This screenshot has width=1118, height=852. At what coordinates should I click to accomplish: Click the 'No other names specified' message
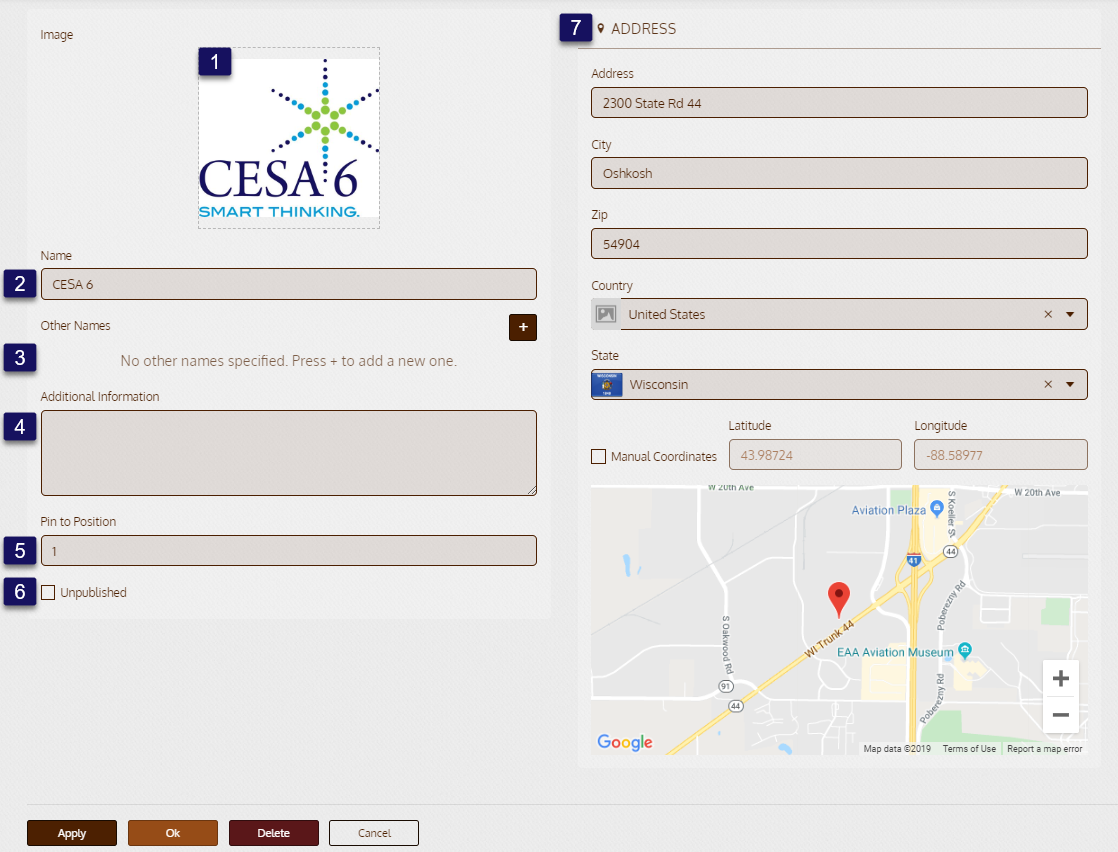coord(289,361)
